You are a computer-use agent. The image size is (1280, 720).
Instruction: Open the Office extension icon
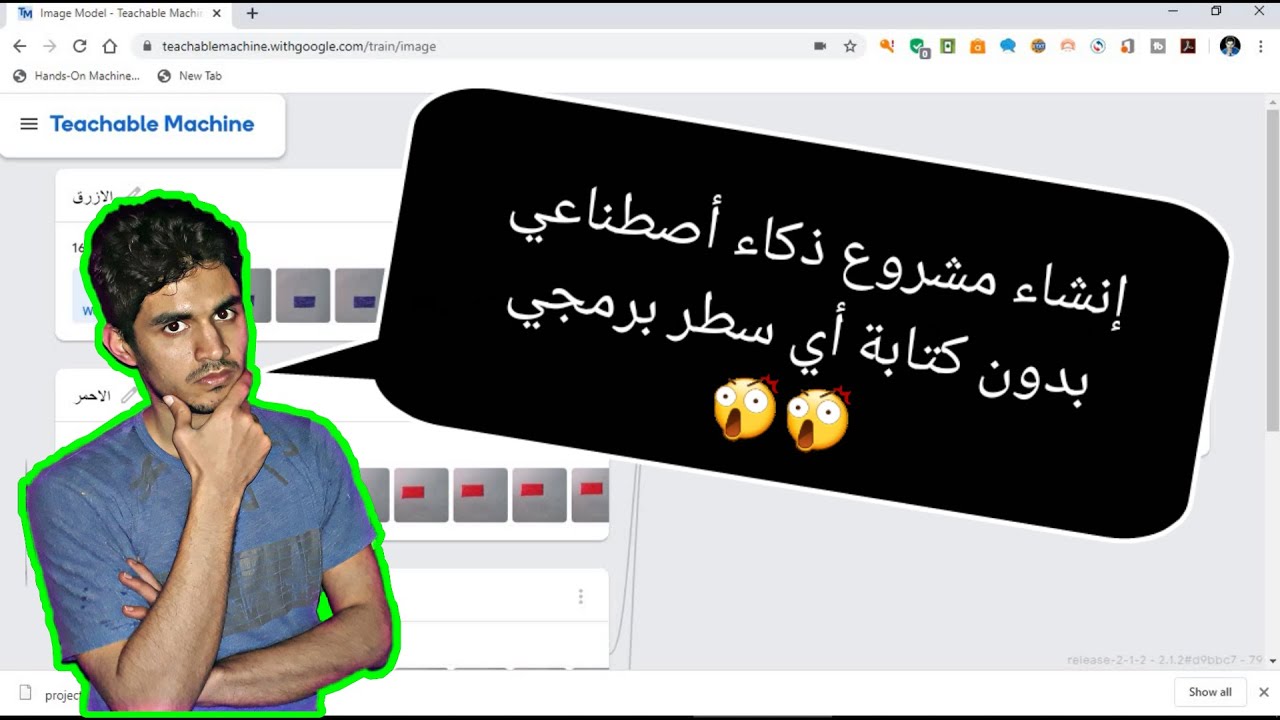[x=1128, y=46]
